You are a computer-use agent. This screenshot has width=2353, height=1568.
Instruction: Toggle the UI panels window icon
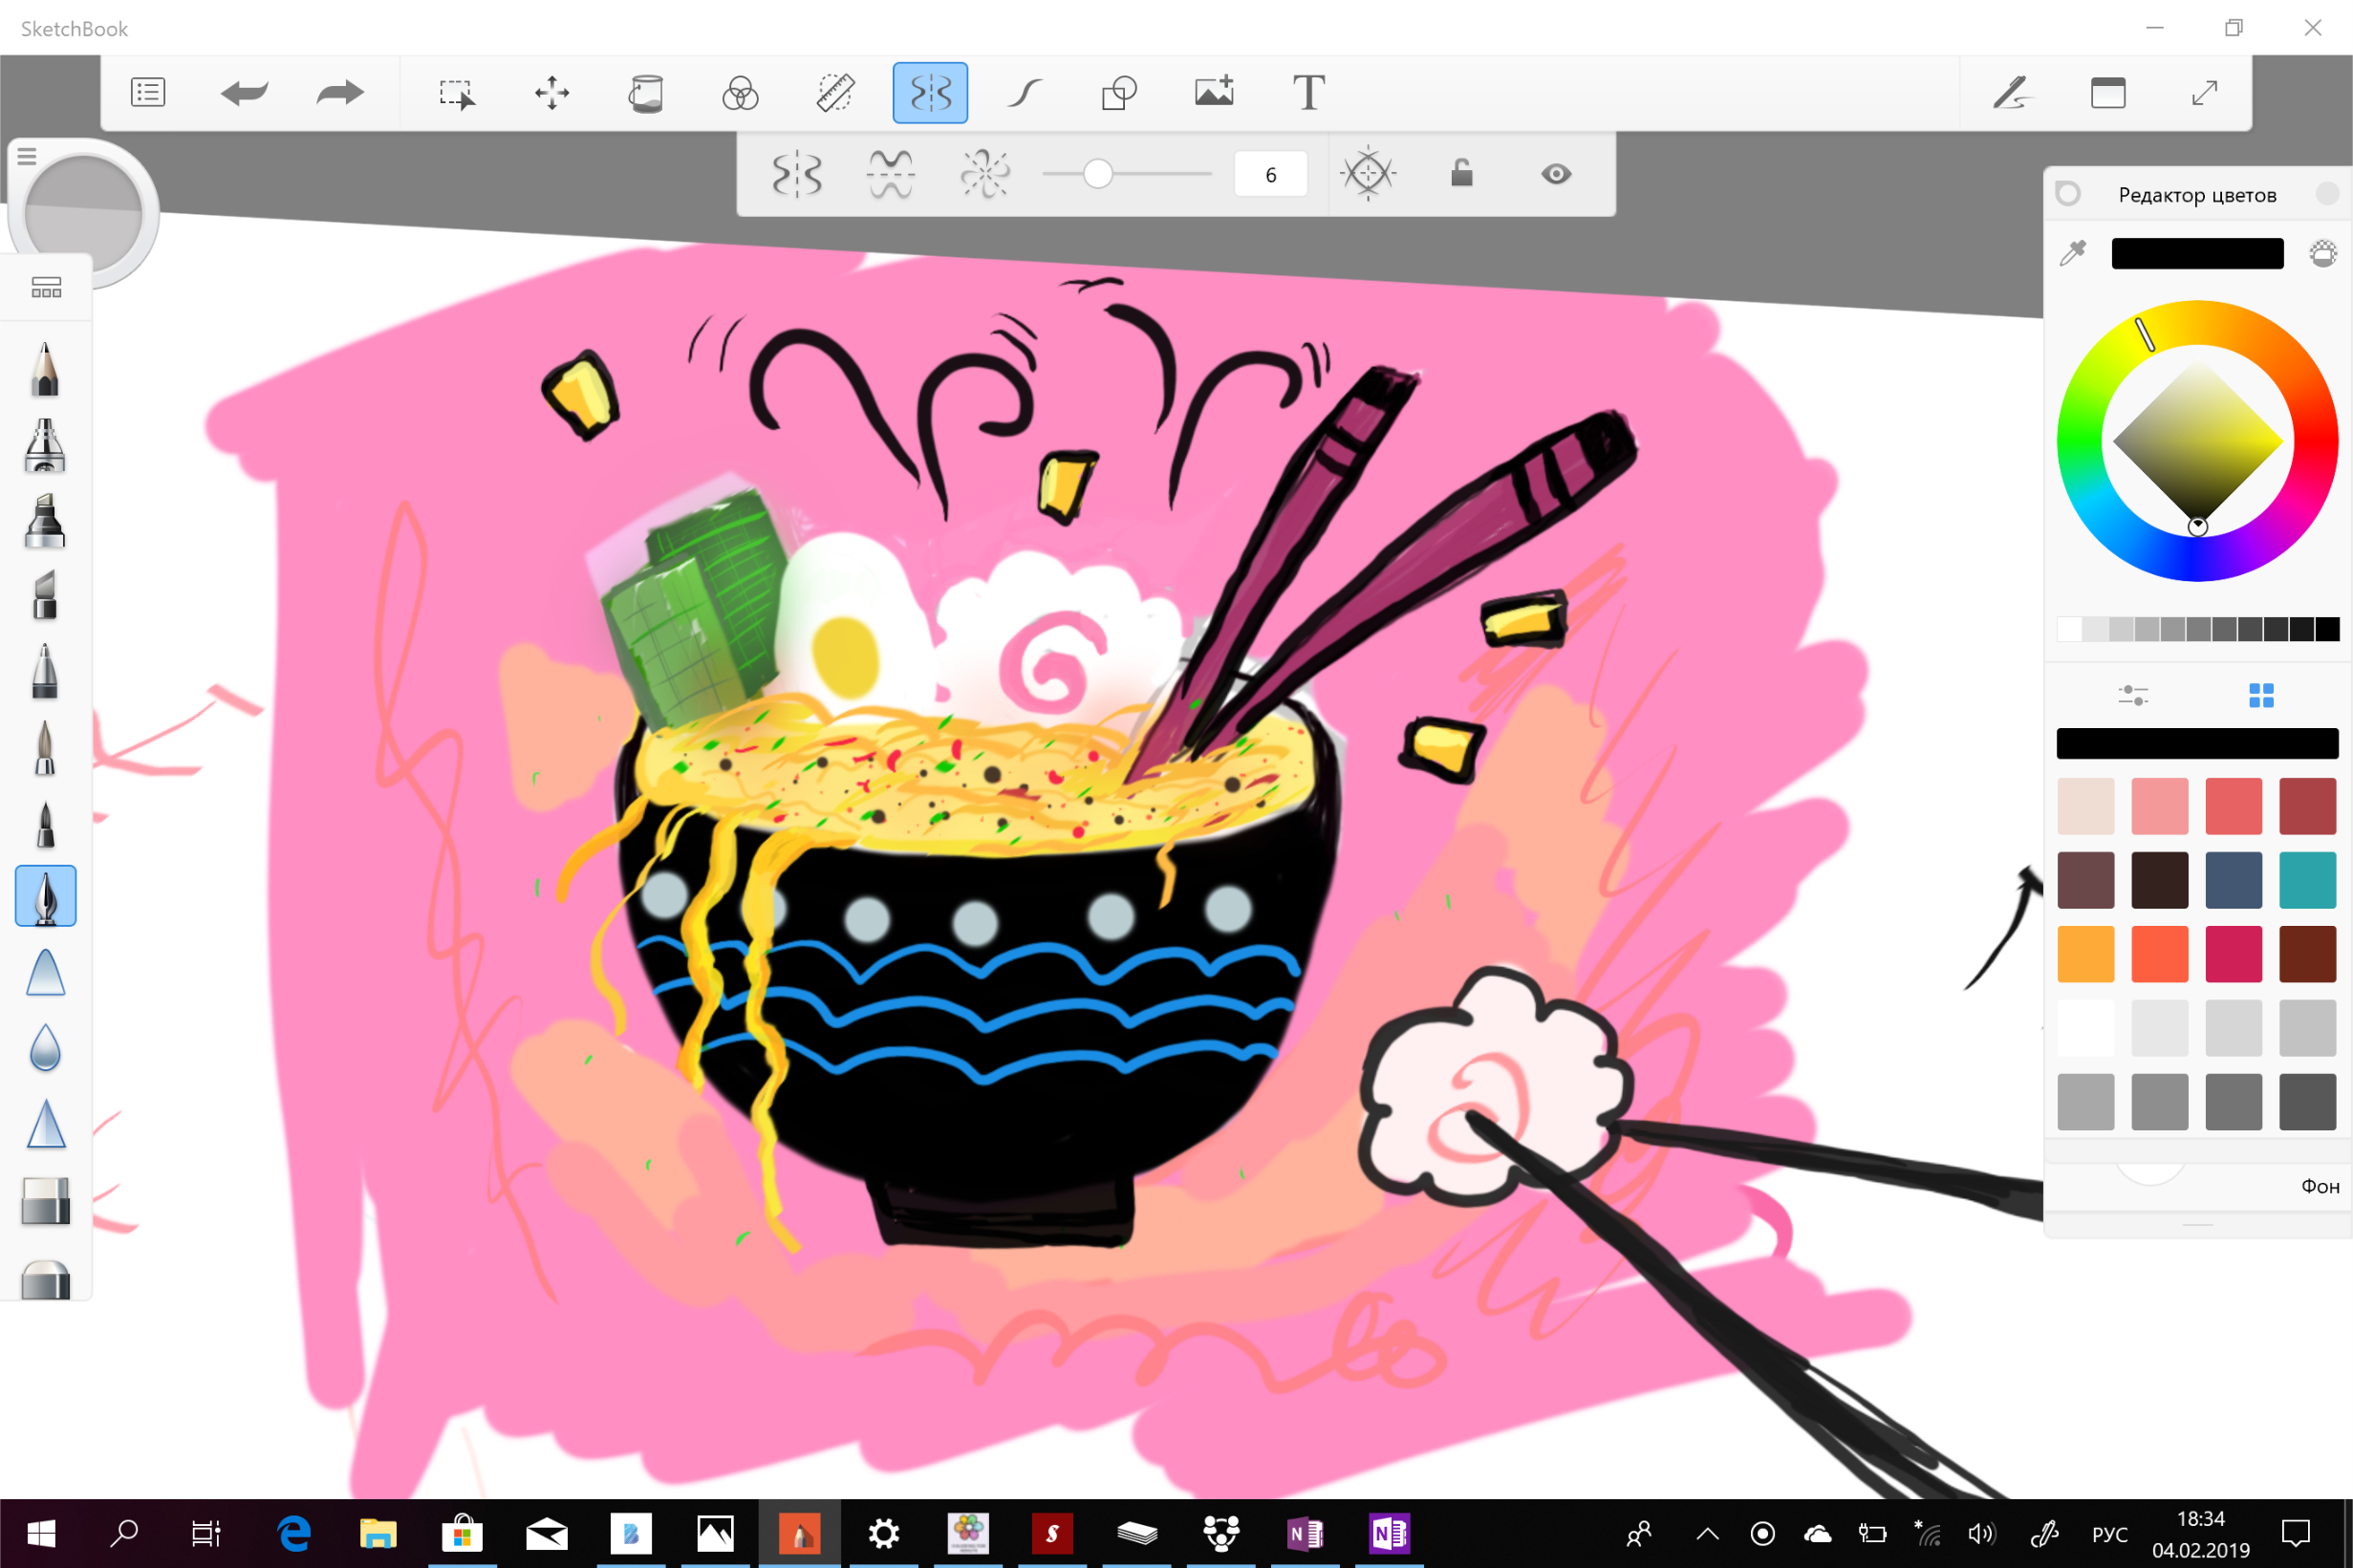click(2108, 93)
